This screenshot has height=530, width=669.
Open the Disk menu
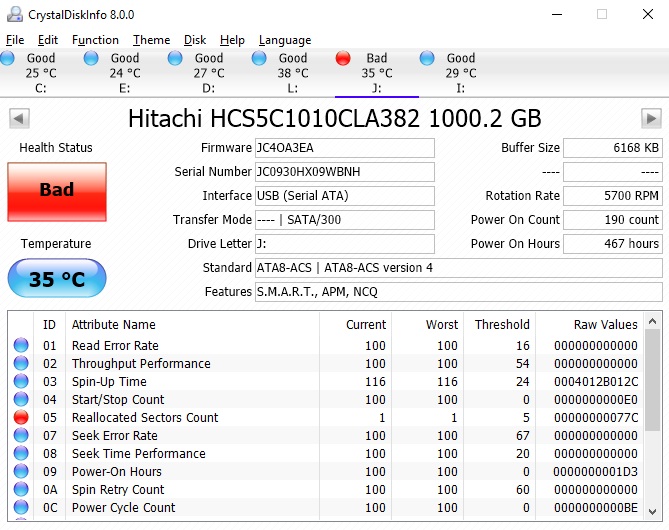(x=195, y=40)
